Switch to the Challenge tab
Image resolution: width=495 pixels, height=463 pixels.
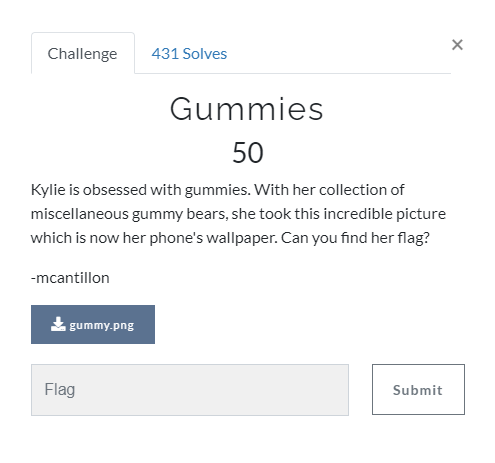[83, 53]
